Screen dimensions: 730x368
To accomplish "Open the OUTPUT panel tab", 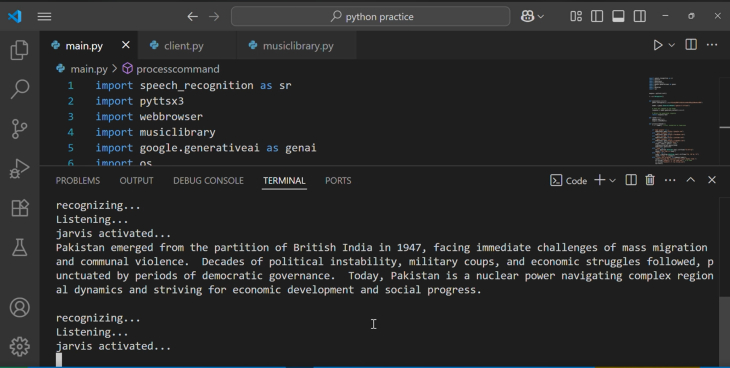I will point(136,181).
